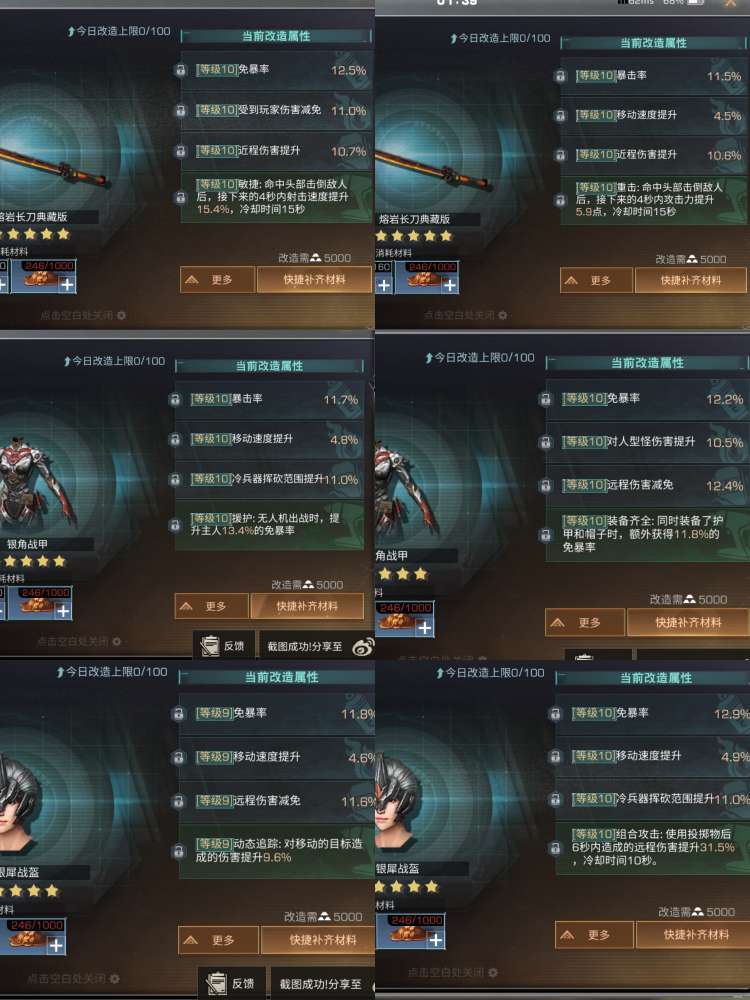750x1000 pixels.
Task: Expand 更多 in the 组合攻击 skill panel
Action: [x=594, y=935]
